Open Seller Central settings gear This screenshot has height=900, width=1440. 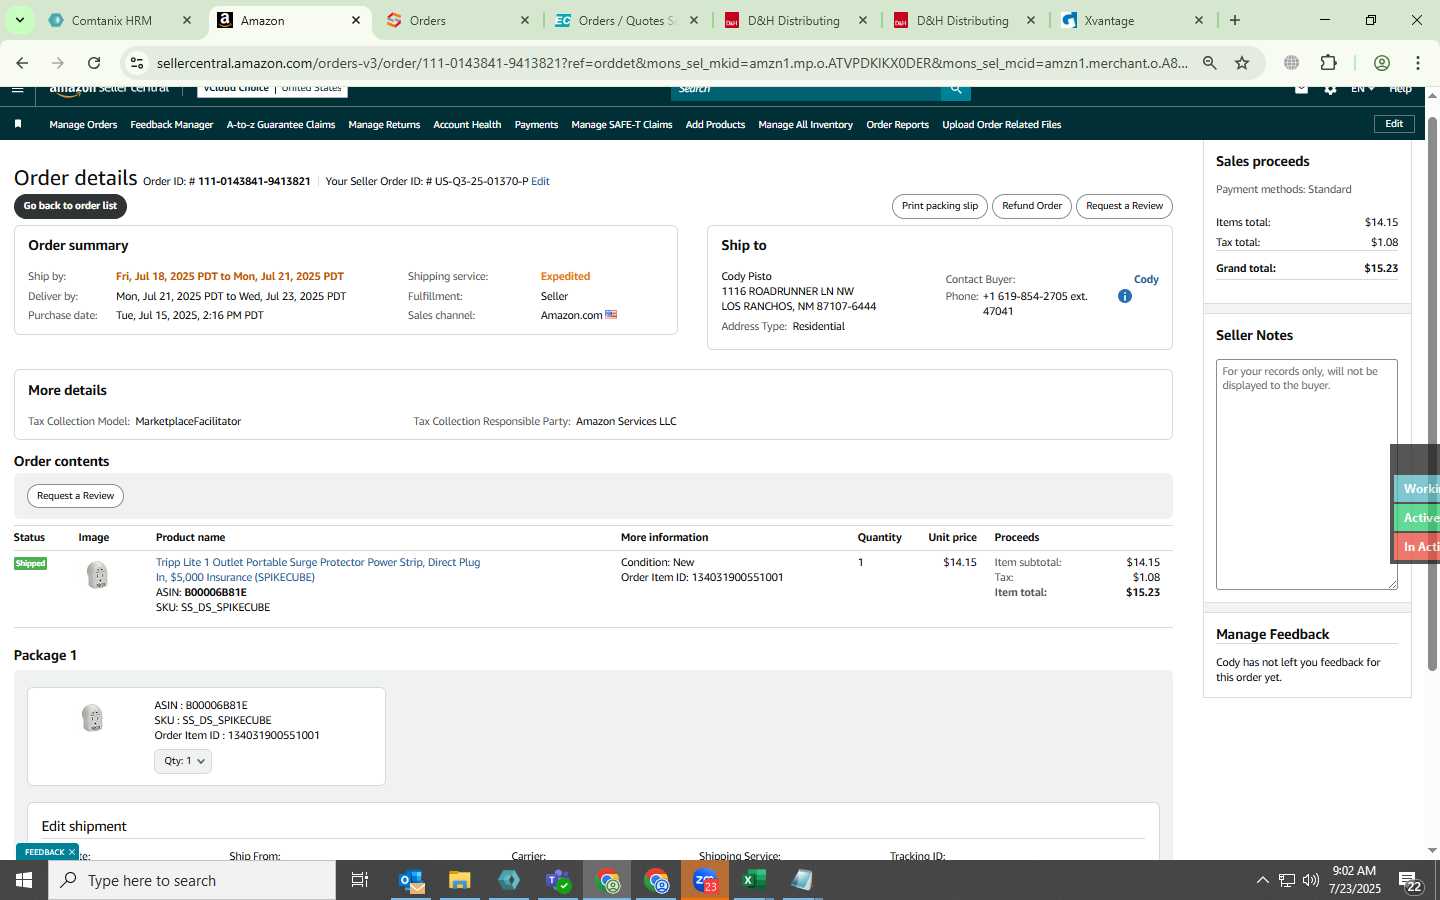click(1330, 90)
